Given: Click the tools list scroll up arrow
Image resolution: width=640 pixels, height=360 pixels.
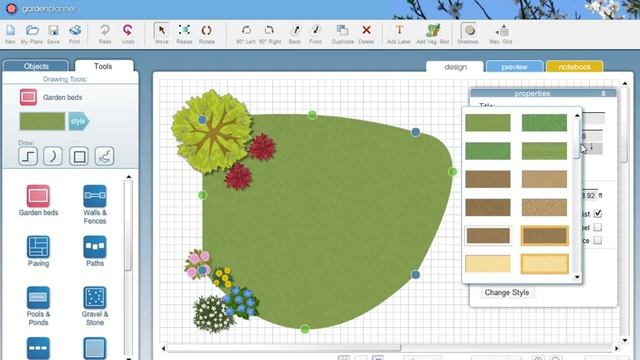Looking at the screenshot, I should 129,177.
